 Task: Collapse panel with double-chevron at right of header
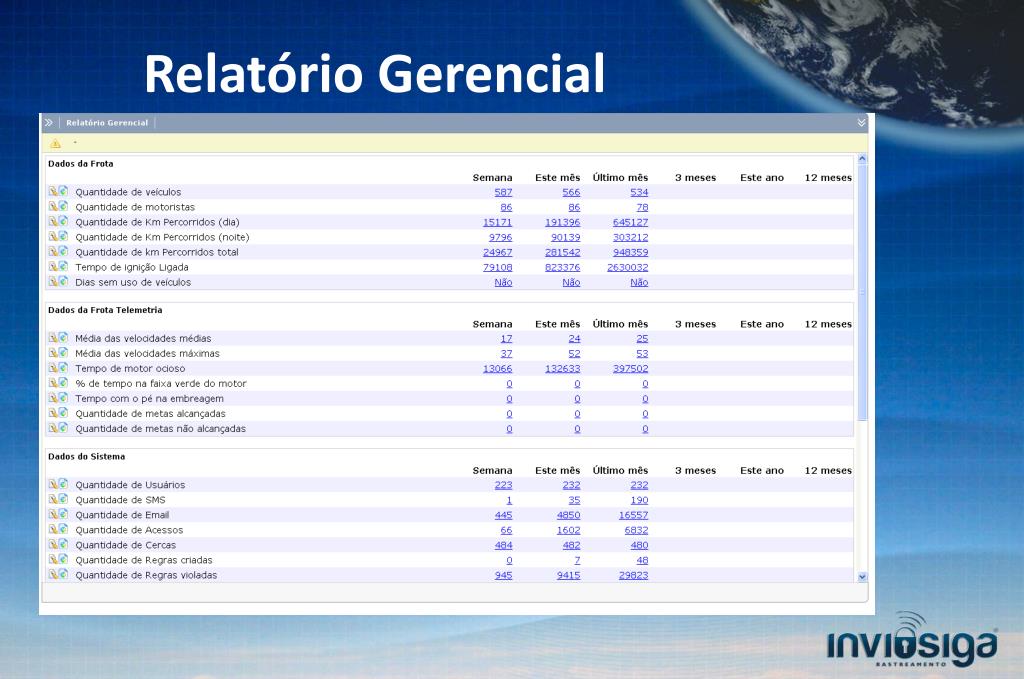click(x=861, y=123)
